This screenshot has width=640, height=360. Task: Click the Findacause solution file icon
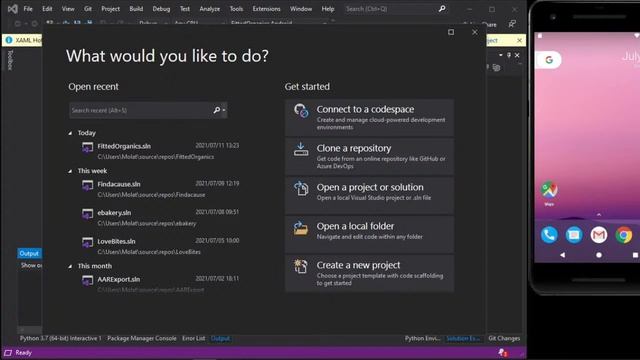87,186
